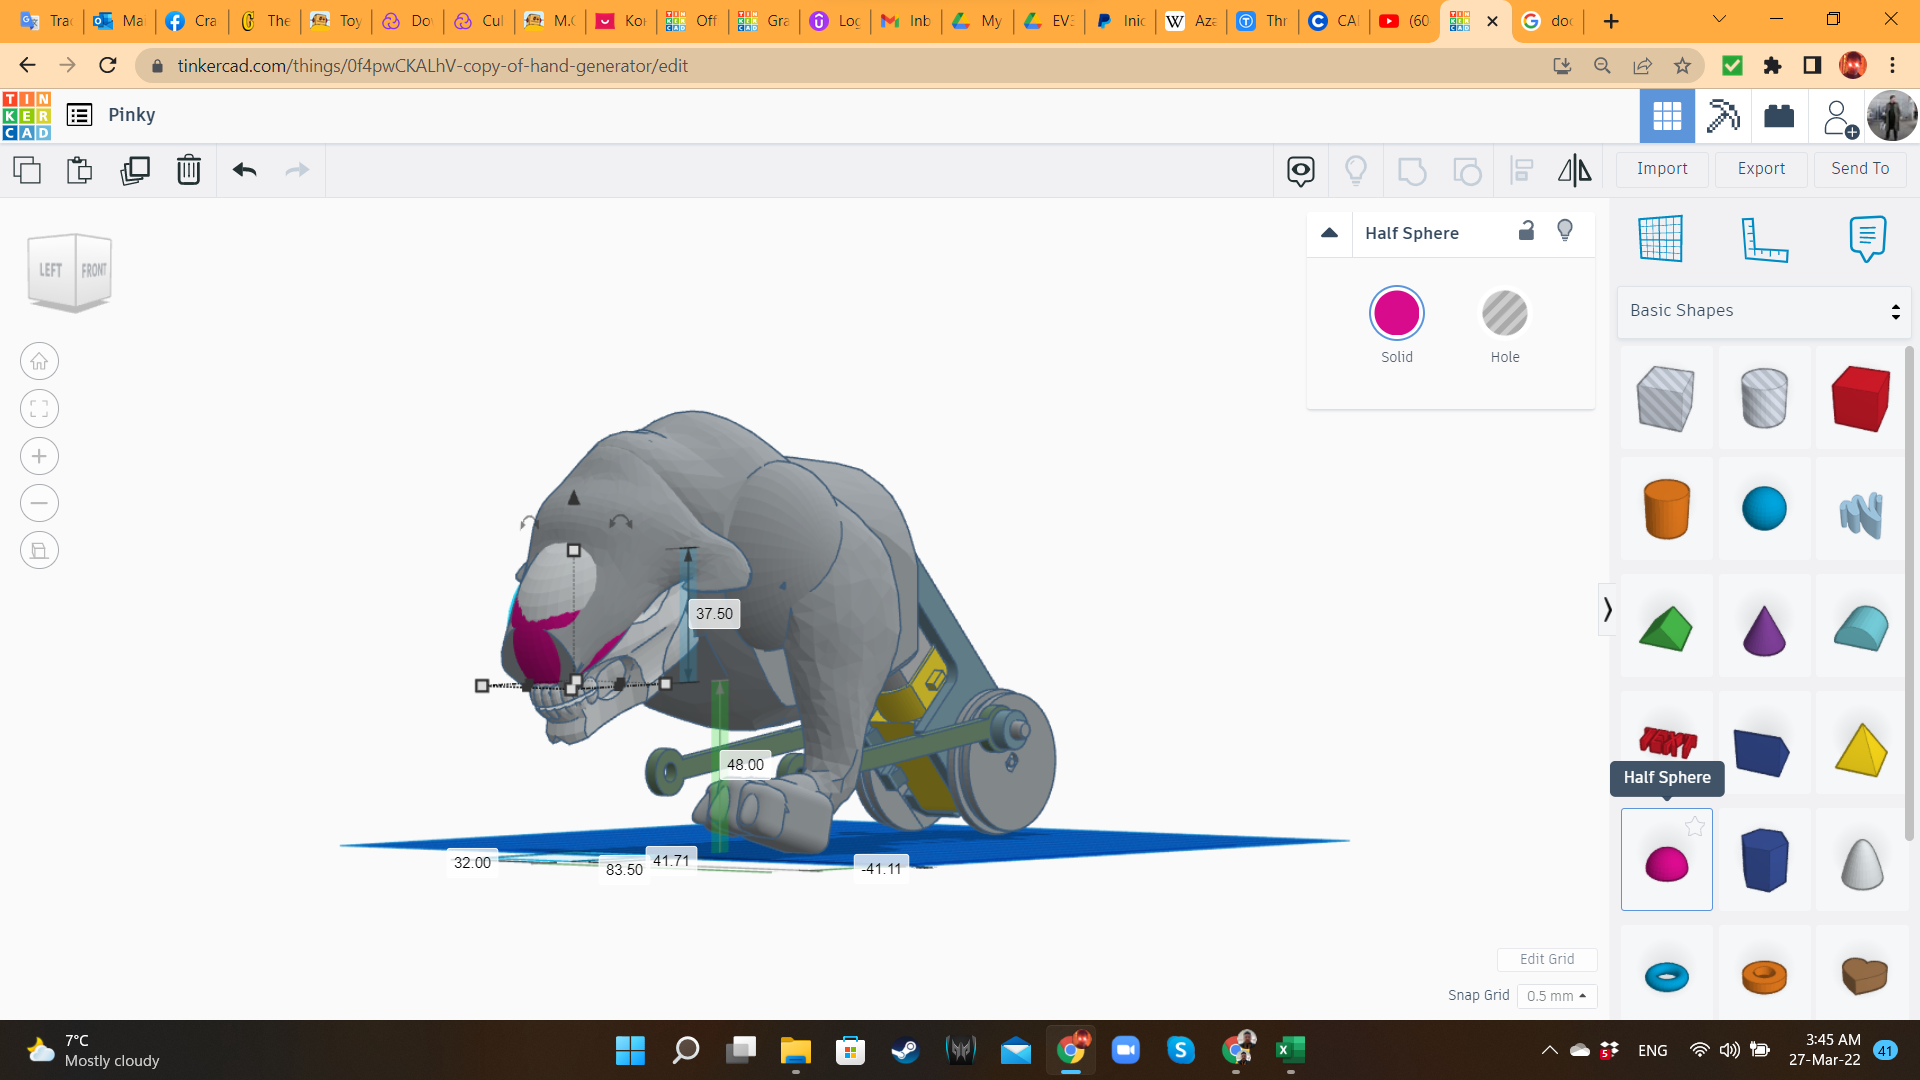
Task: Click the Export button
Action: tap(1760, 169)
